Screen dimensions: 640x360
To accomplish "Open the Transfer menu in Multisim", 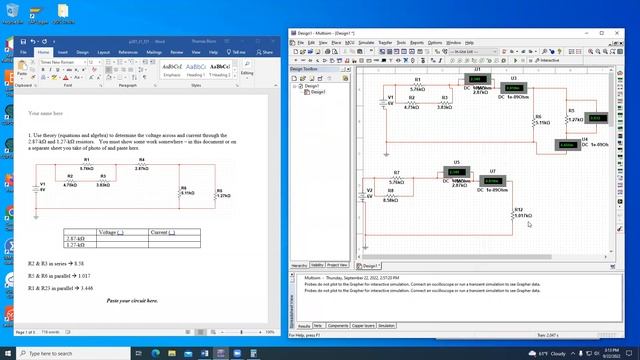I will (x=385, y=42).
